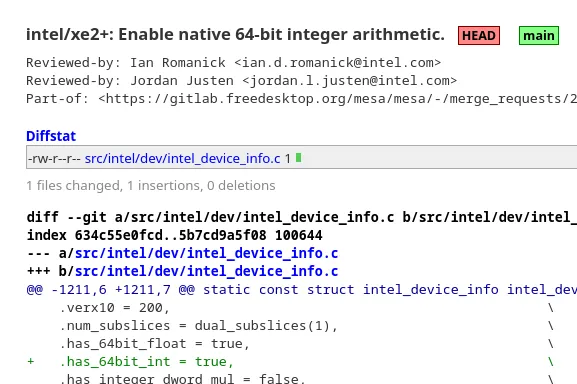Image resolution: width=577 pixels, height=384 pixels.
Task: Click the @@ -1211,6 +1211,7 @@ hunk header
Action: (301, 289)
